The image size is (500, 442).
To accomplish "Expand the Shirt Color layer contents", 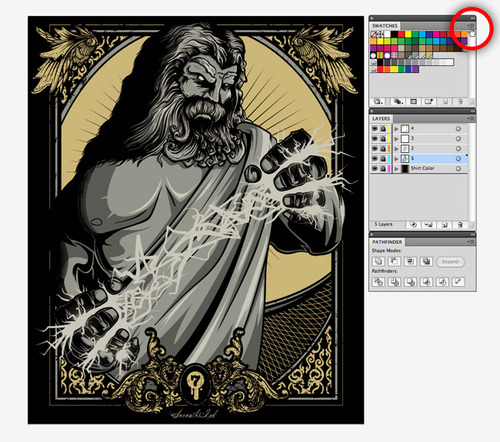I will [396, 169].
